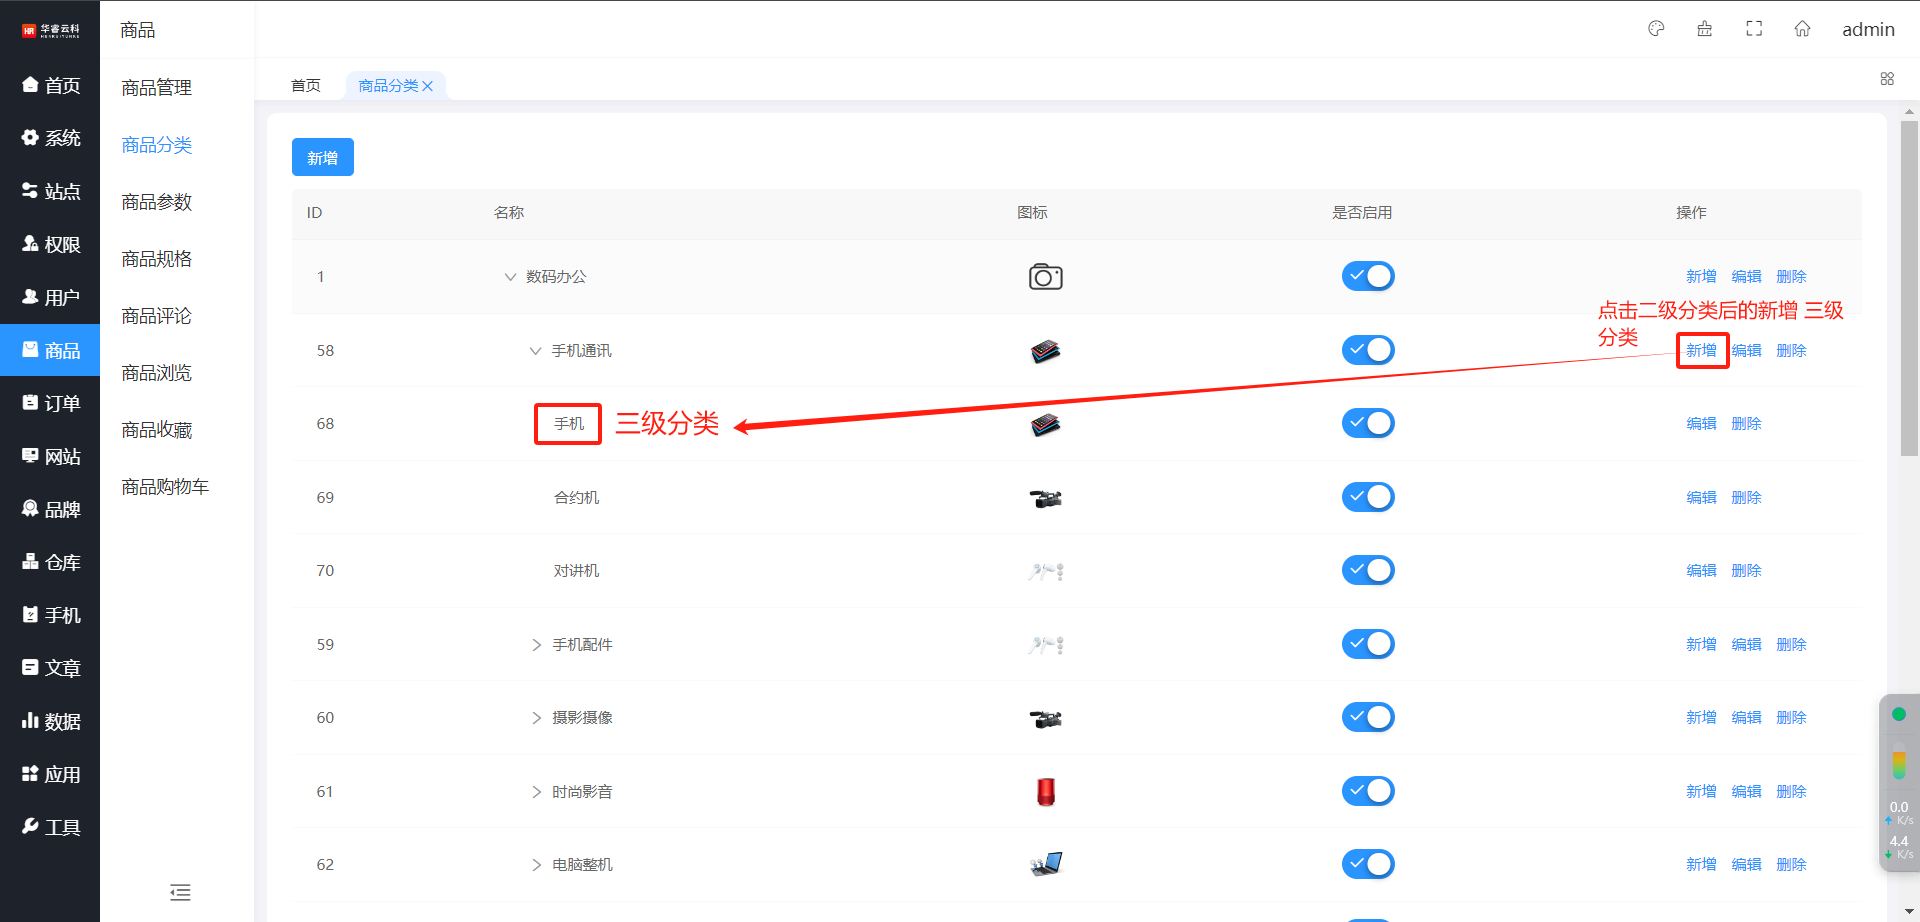Collapse the 数码办公 category row
Image resolution: width=1920 pixels, height=922 pixels.
(510, 277)
